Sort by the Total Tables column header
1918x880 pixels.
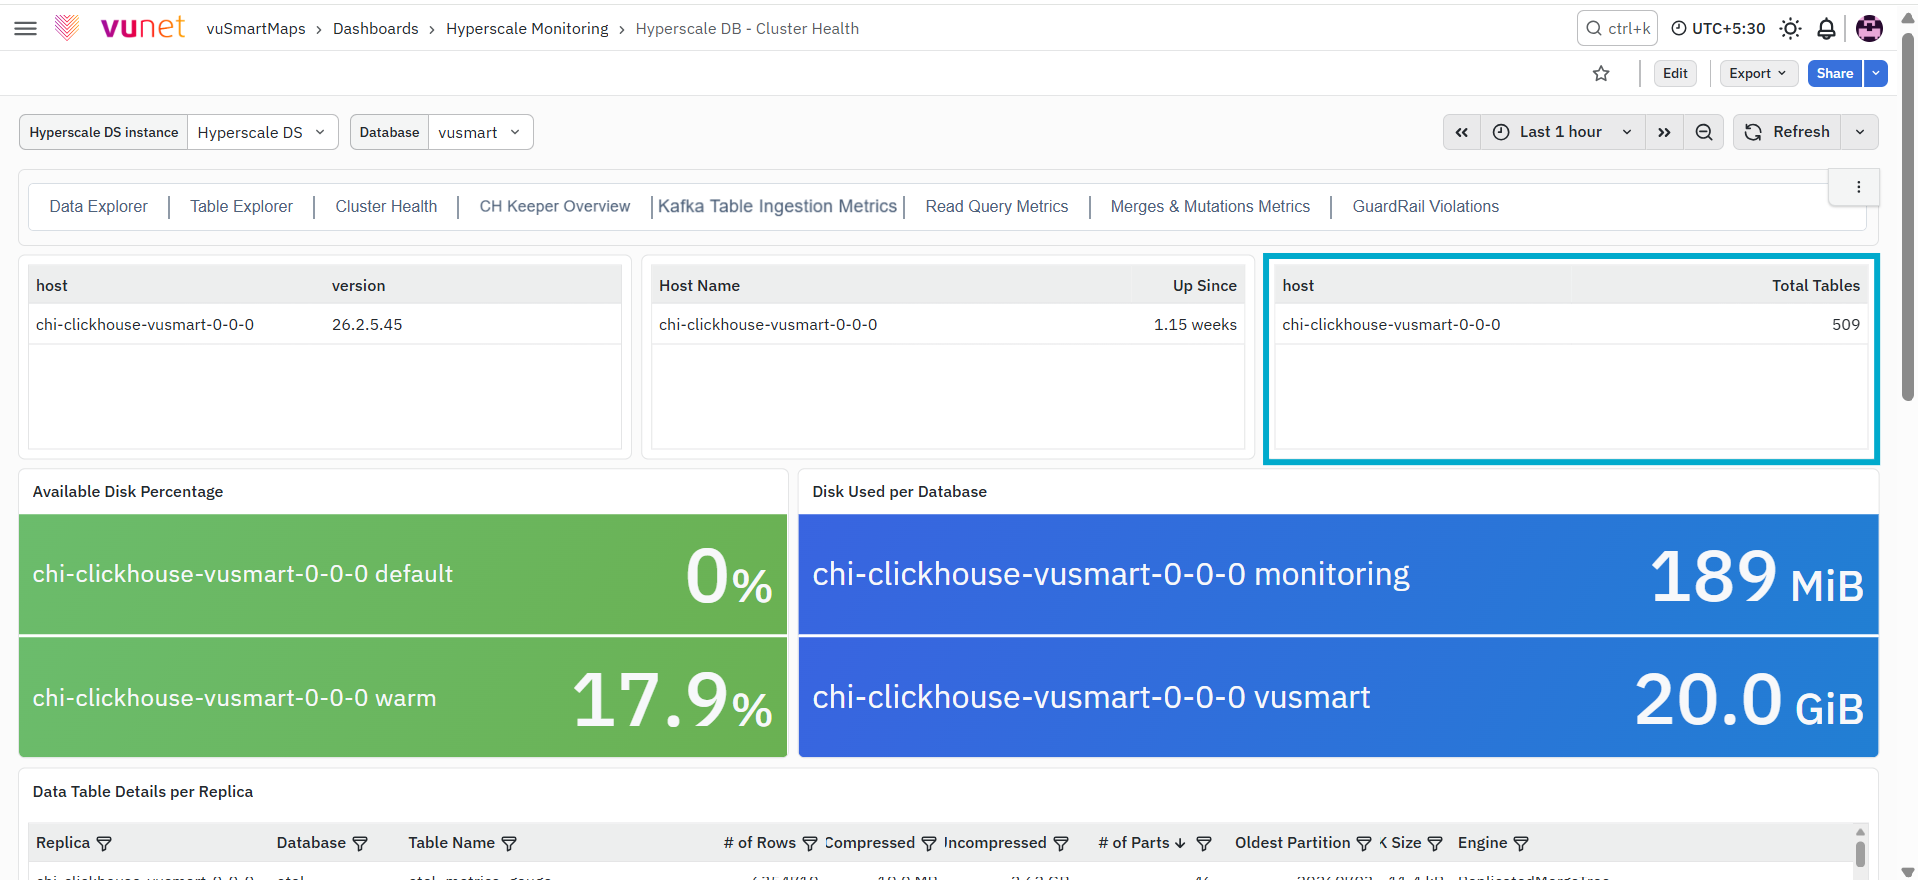pyautogui.click(x=1816, y=285)
